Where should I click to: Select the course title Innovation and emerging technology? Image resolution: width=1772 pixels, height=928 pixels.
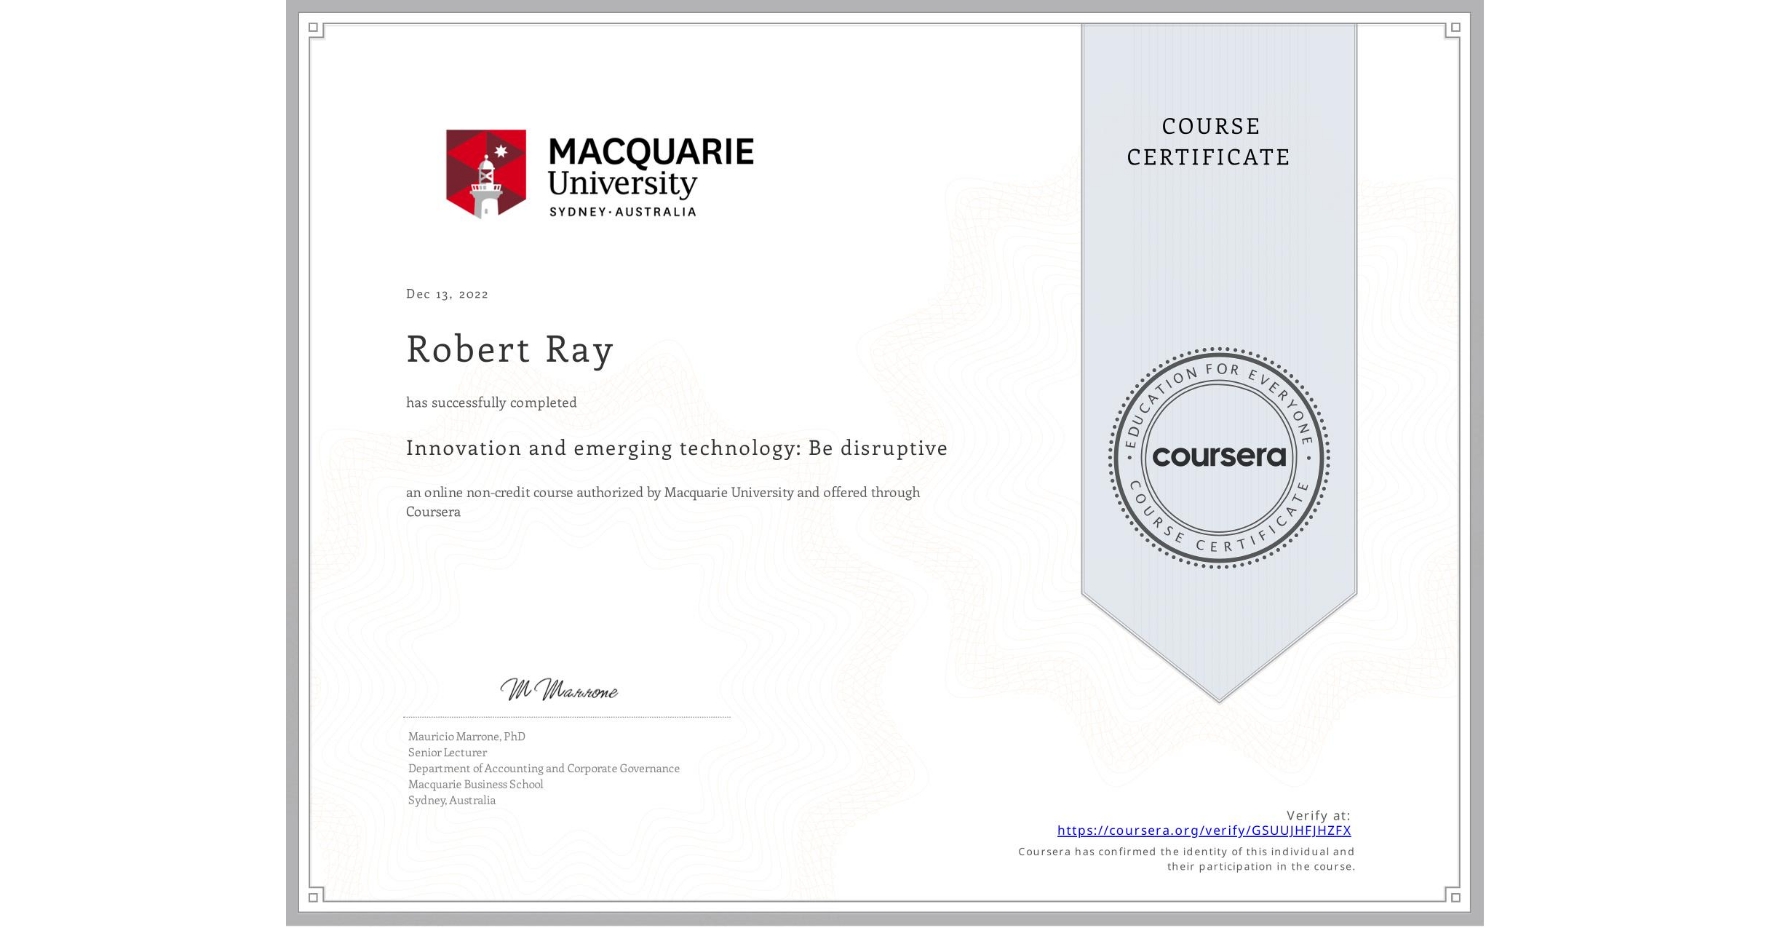coord(677,448)
